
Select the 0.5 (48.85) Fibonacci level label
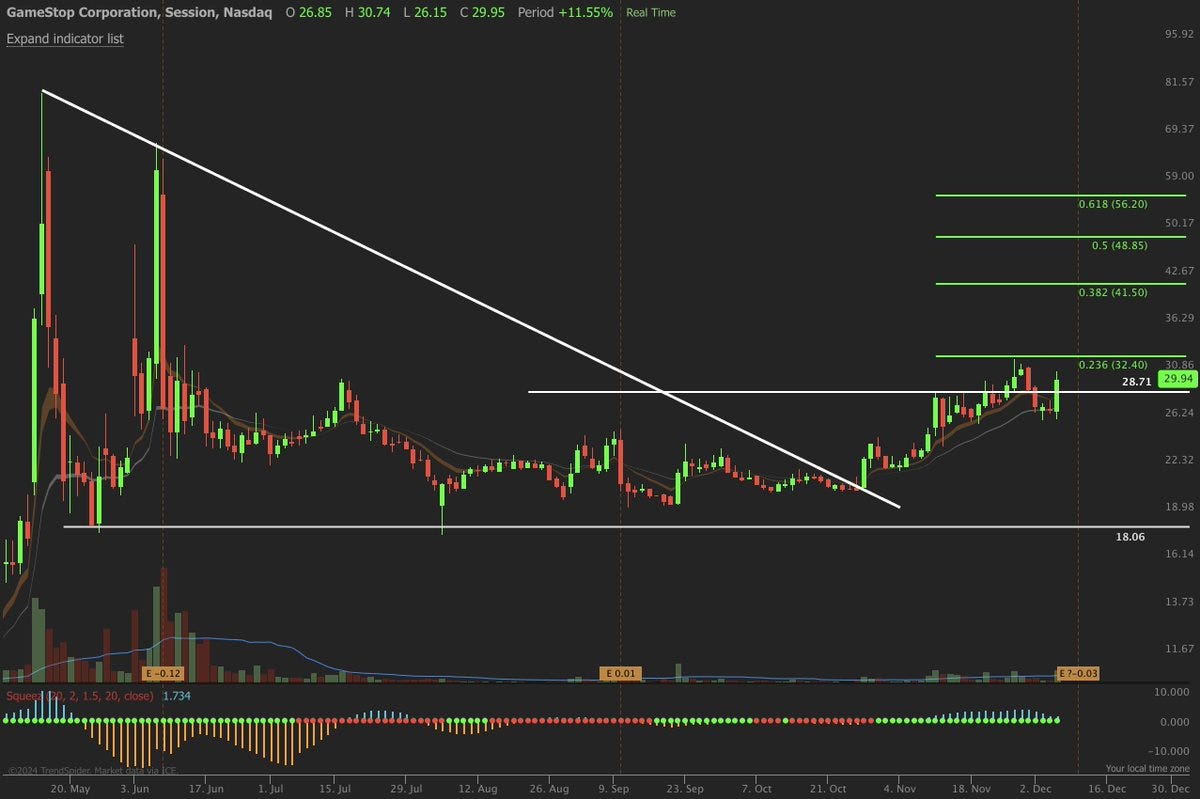point(1118,245)
